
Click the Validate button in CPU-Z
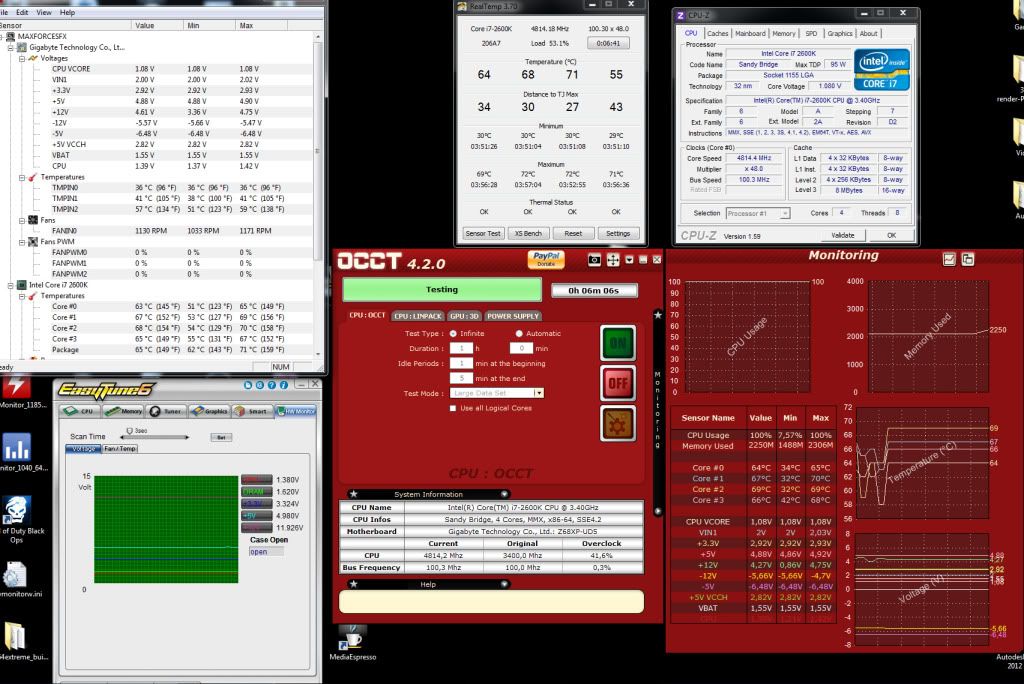pyautogui.click(x=843, y=235)
